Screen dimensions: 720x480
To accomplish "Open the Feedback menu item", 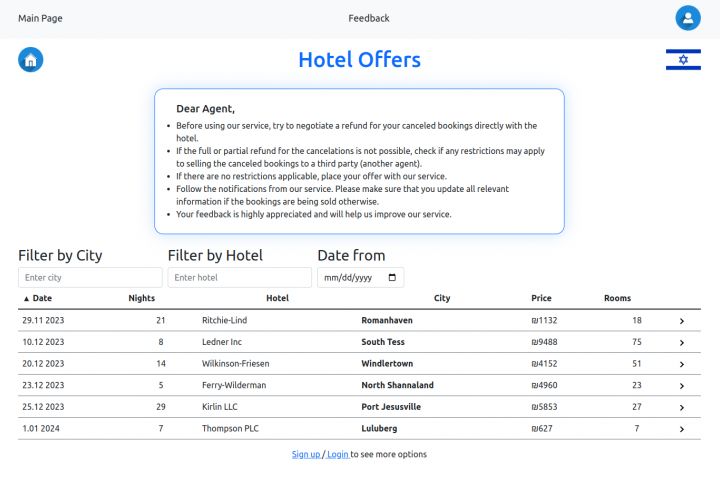I will (x=369, y=18).
